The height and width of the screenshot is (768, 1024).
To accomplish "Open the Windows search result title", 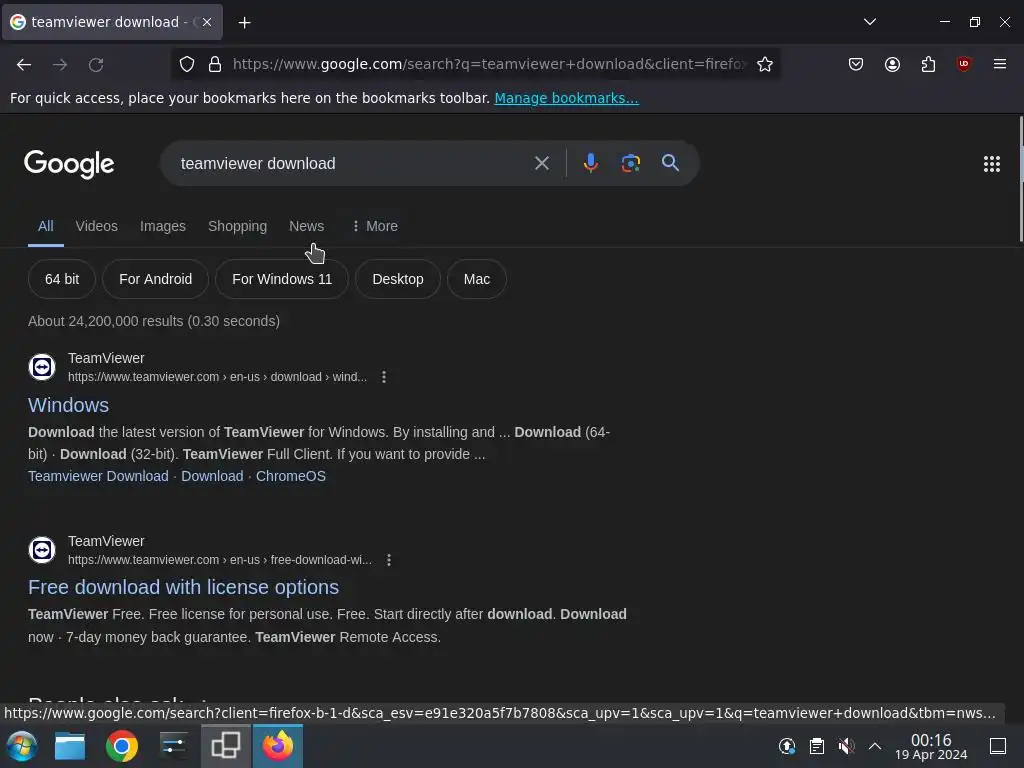I will pyautogui.click(x=69, y=405).
